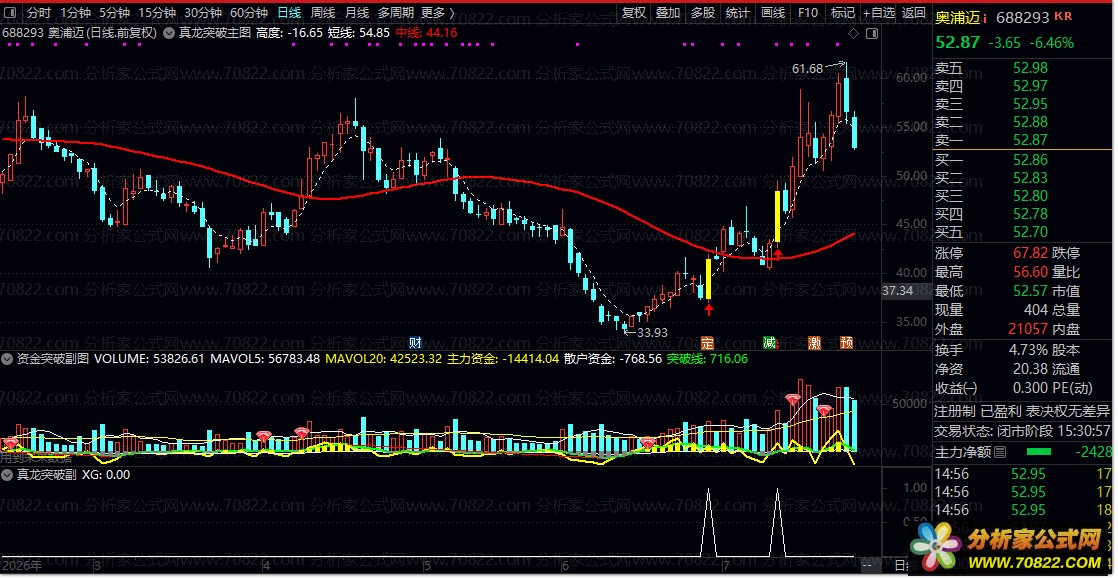Click the 33.93 low price label

click(652, 332)
